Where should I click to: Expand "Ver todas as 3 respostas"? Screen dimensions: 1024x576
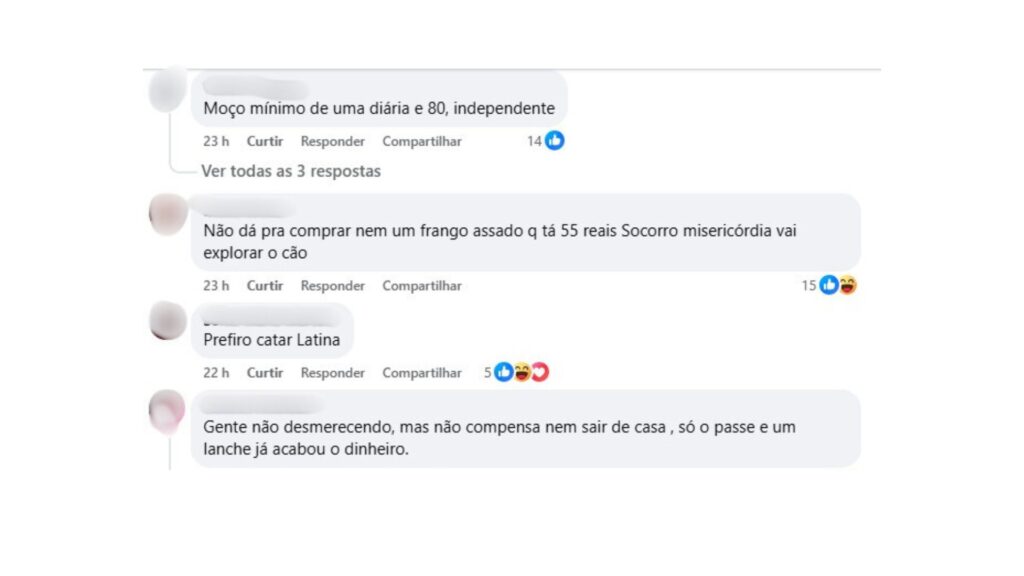(x=291, y=171)
